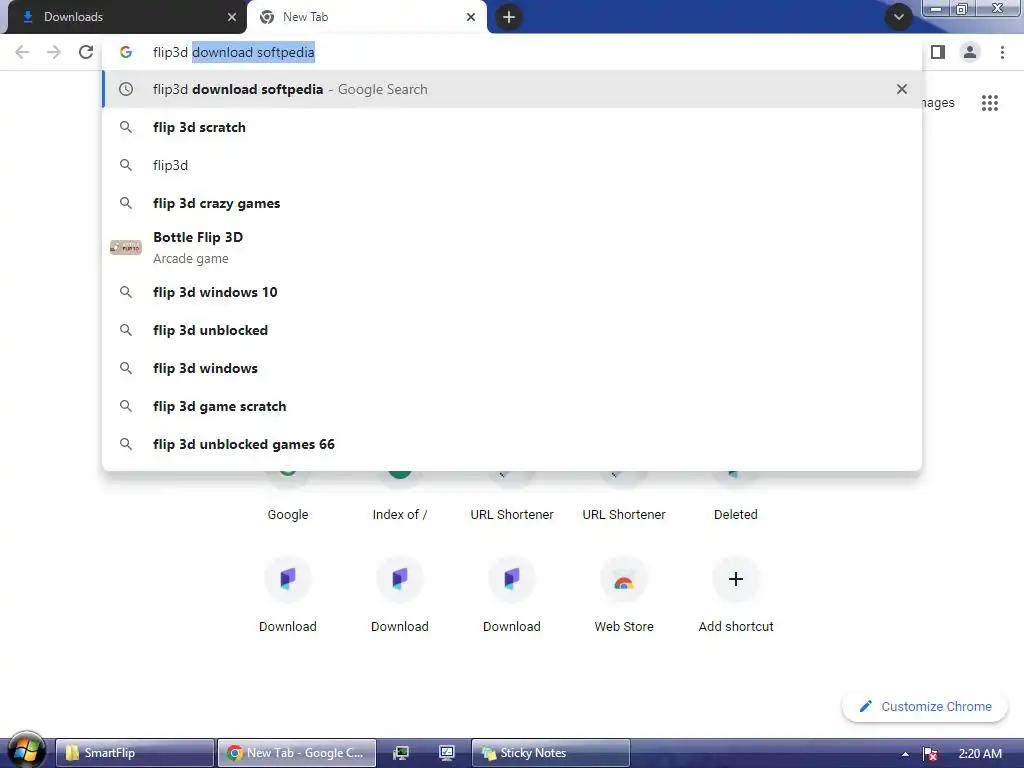Click the Action Center flag tray icon
Viewport: 1024px width, 768px height.
pos(930,754)
